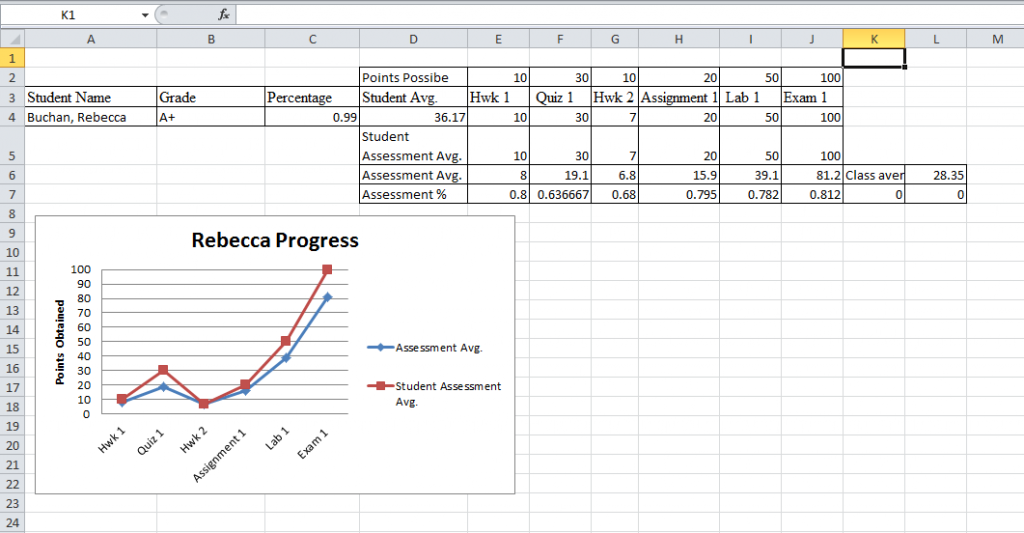The height and width of the screenshot is (533, 1024).
Task: Click the Select All corner button
Action: coord(12,39)
